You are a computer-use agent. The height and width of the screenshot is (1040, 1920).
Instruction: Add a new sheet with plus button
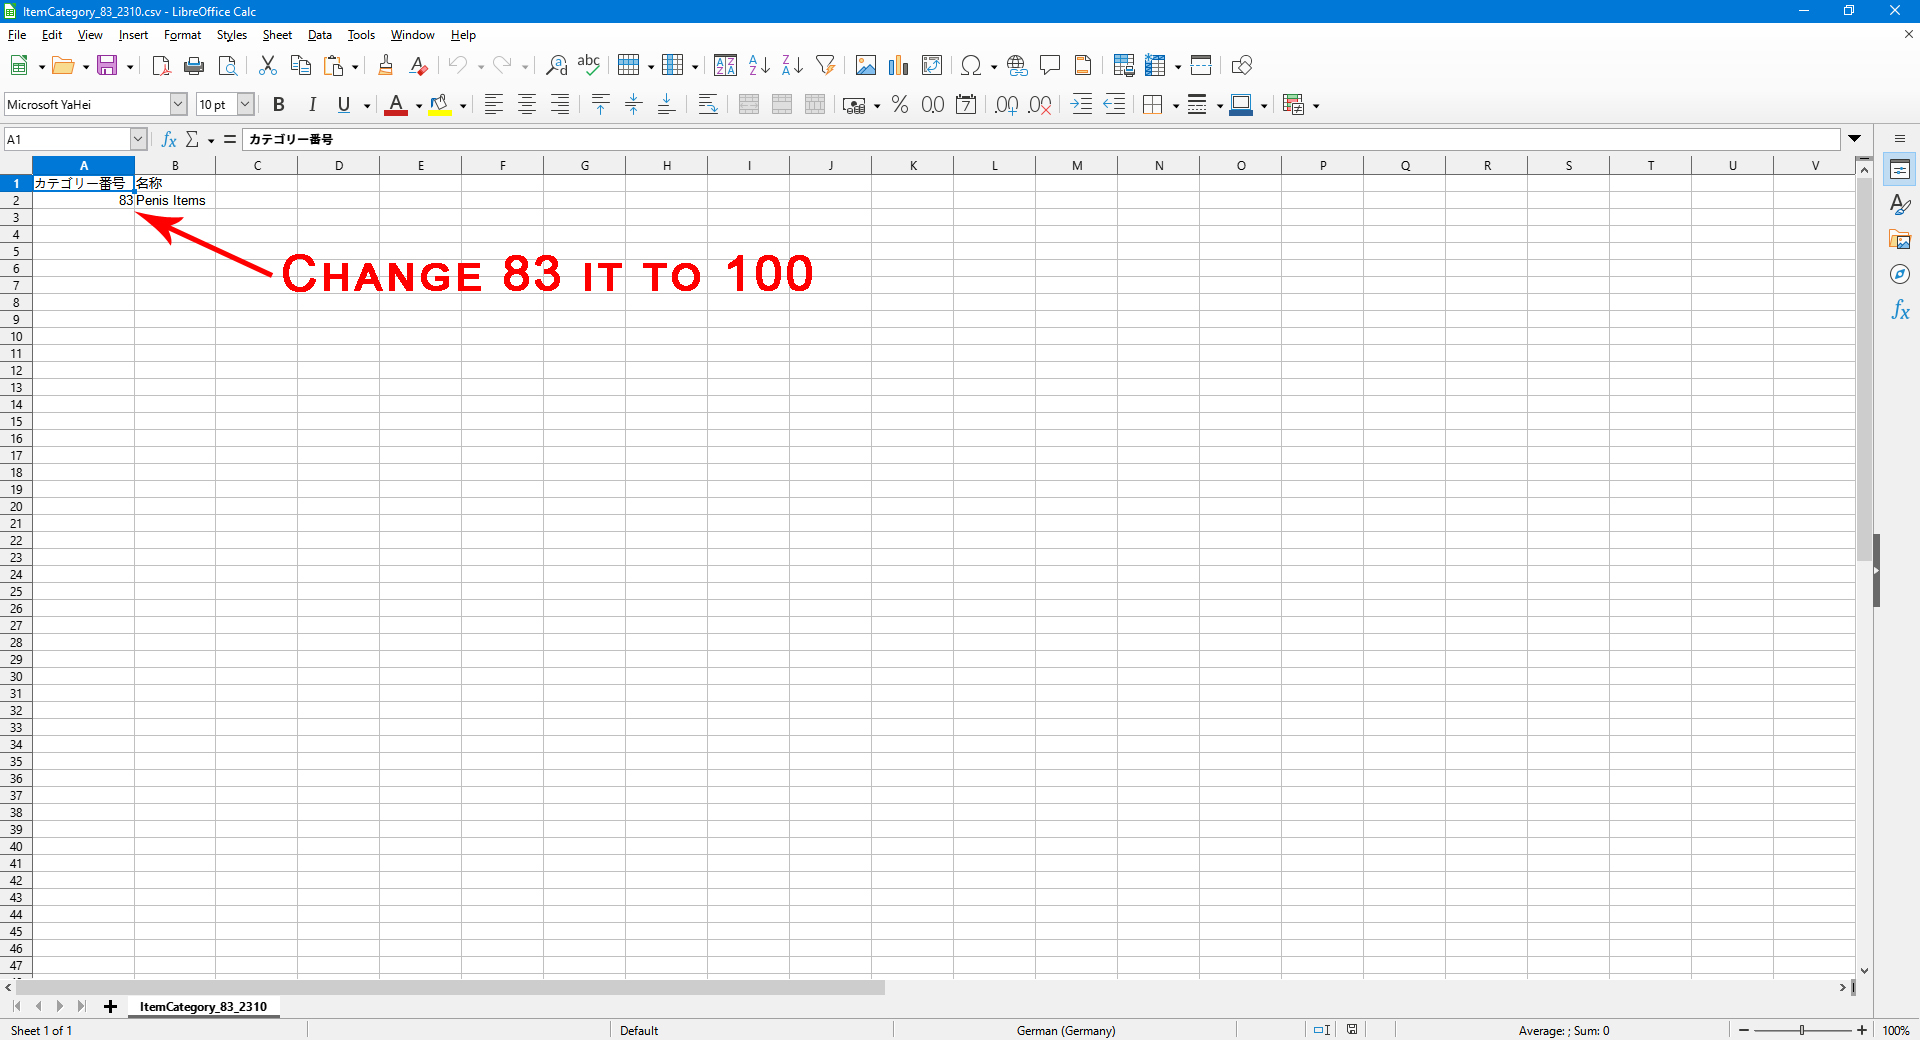coord(110,1006)
